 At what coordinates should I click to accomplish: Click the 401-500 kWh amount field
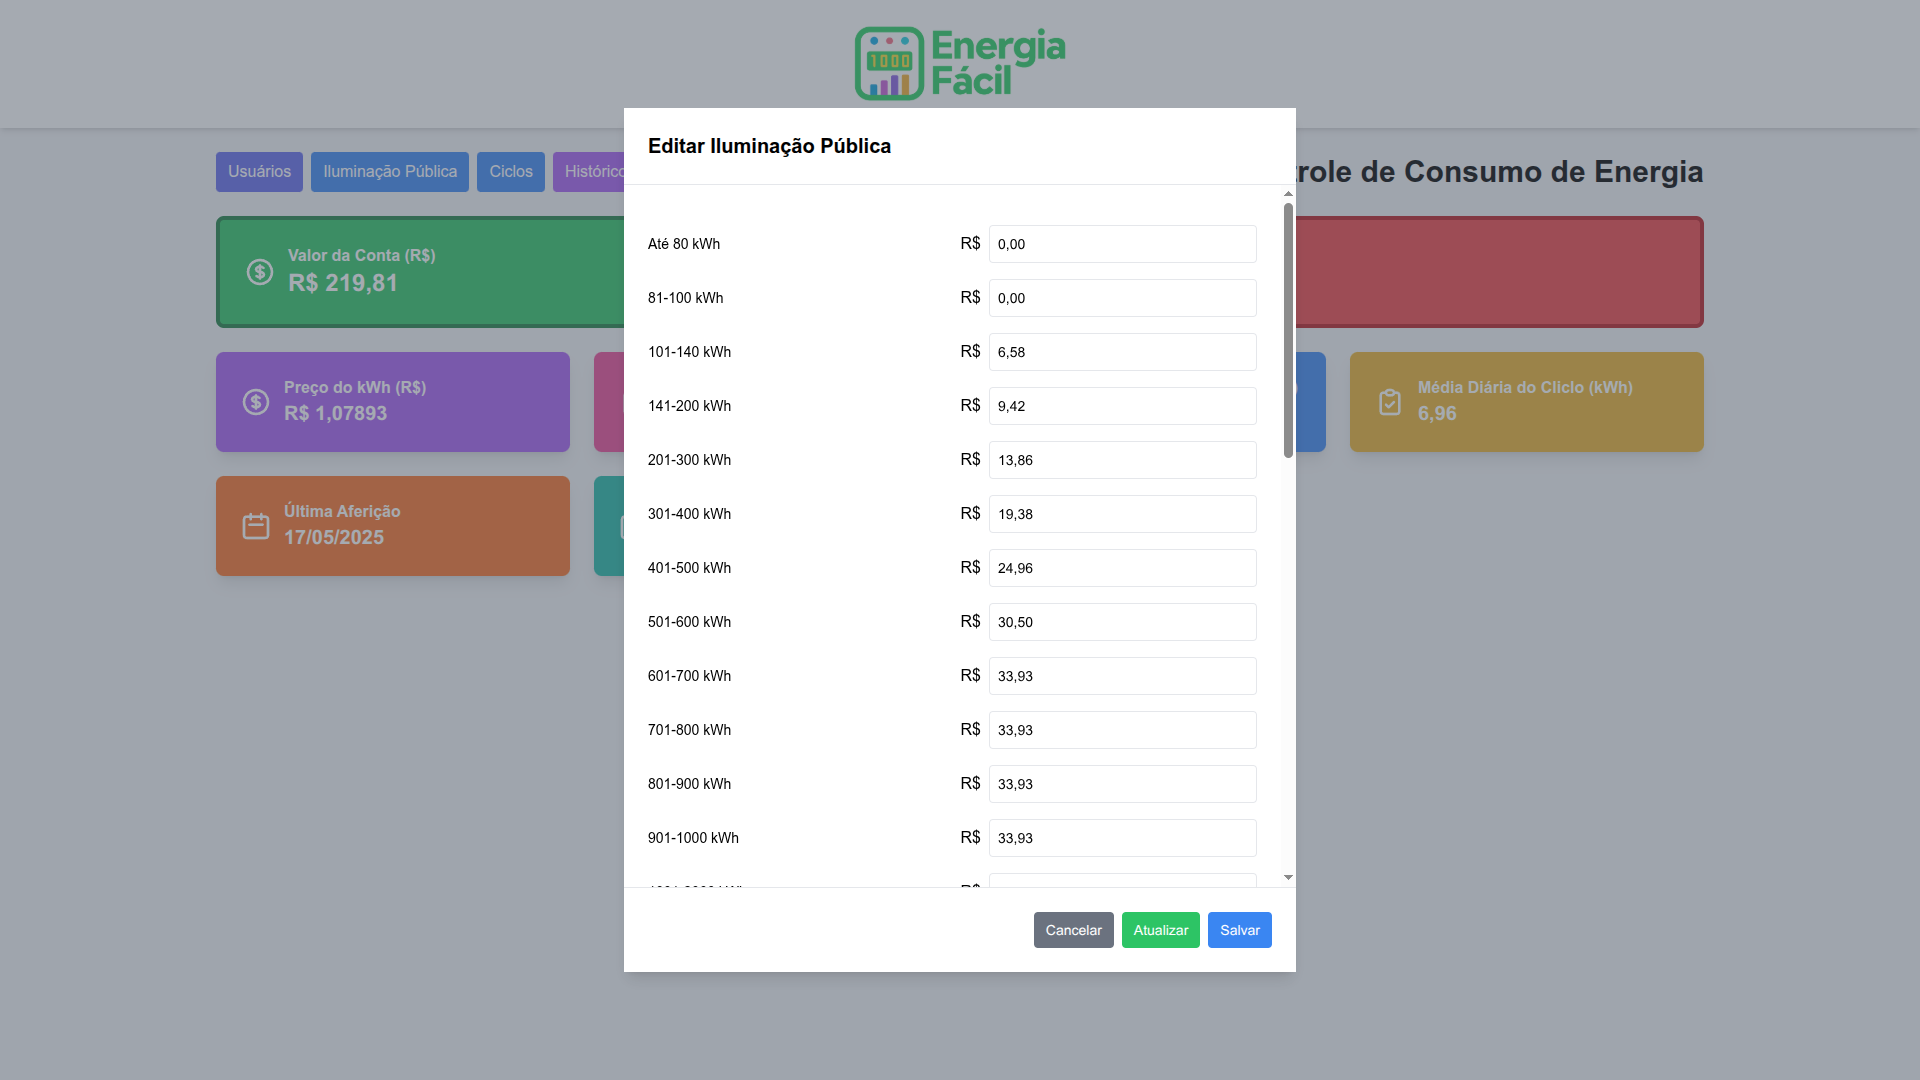[x=1122, y=568]
